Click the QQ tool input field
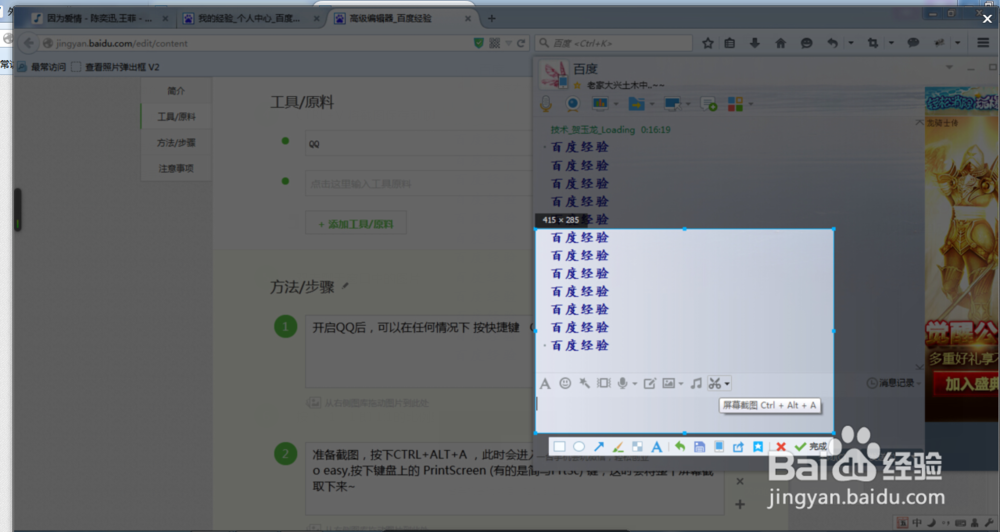 coord(418,144)
